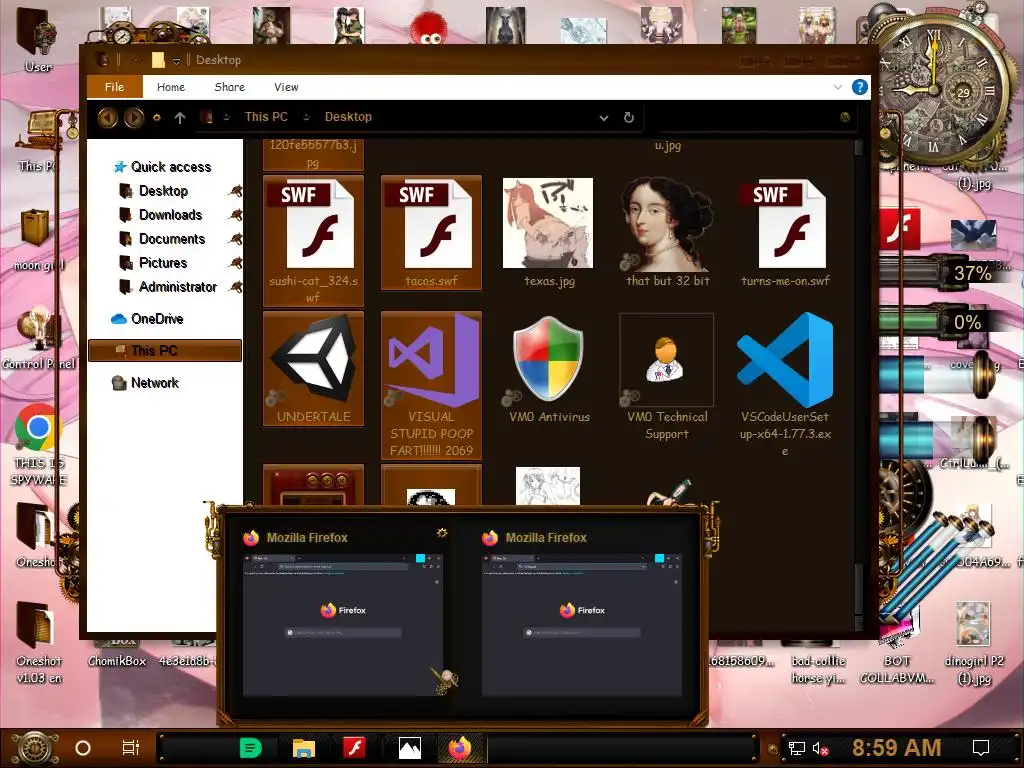
Task: Select This PC in the navigation pane
Action: click(x=165, y=351)
